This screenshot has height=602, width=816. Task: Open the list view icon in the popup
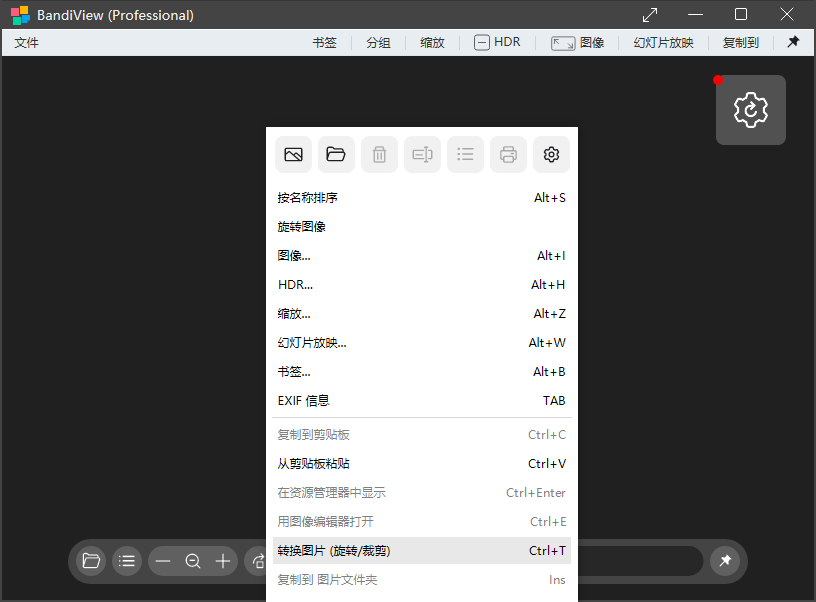tap(465, 154)
